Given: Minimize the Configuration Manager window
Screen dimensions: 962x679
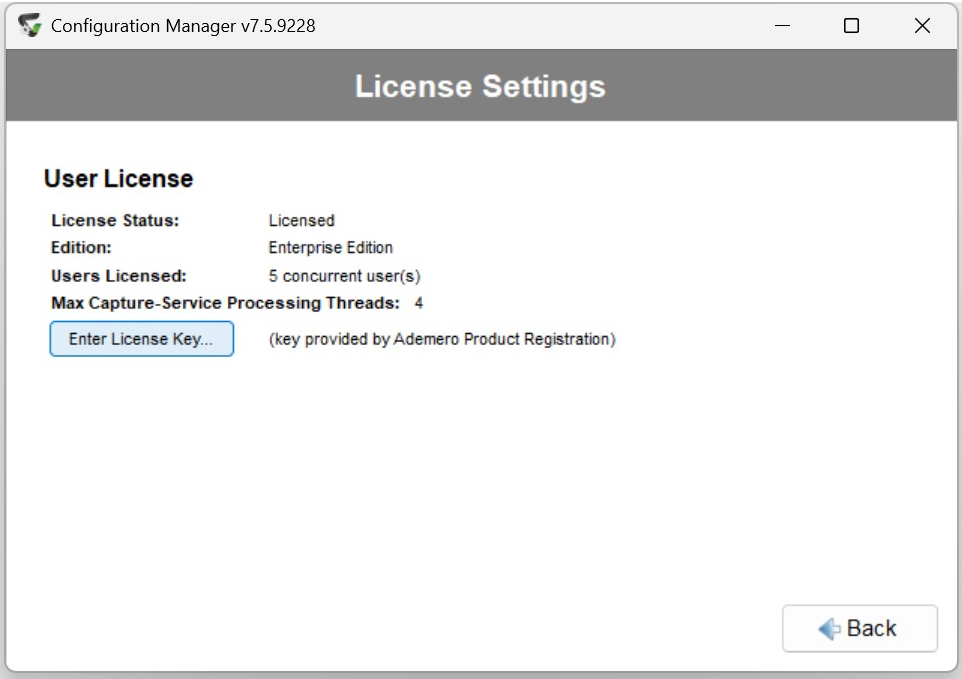Looking at the screenshot, I should click(x=782, y=26).
